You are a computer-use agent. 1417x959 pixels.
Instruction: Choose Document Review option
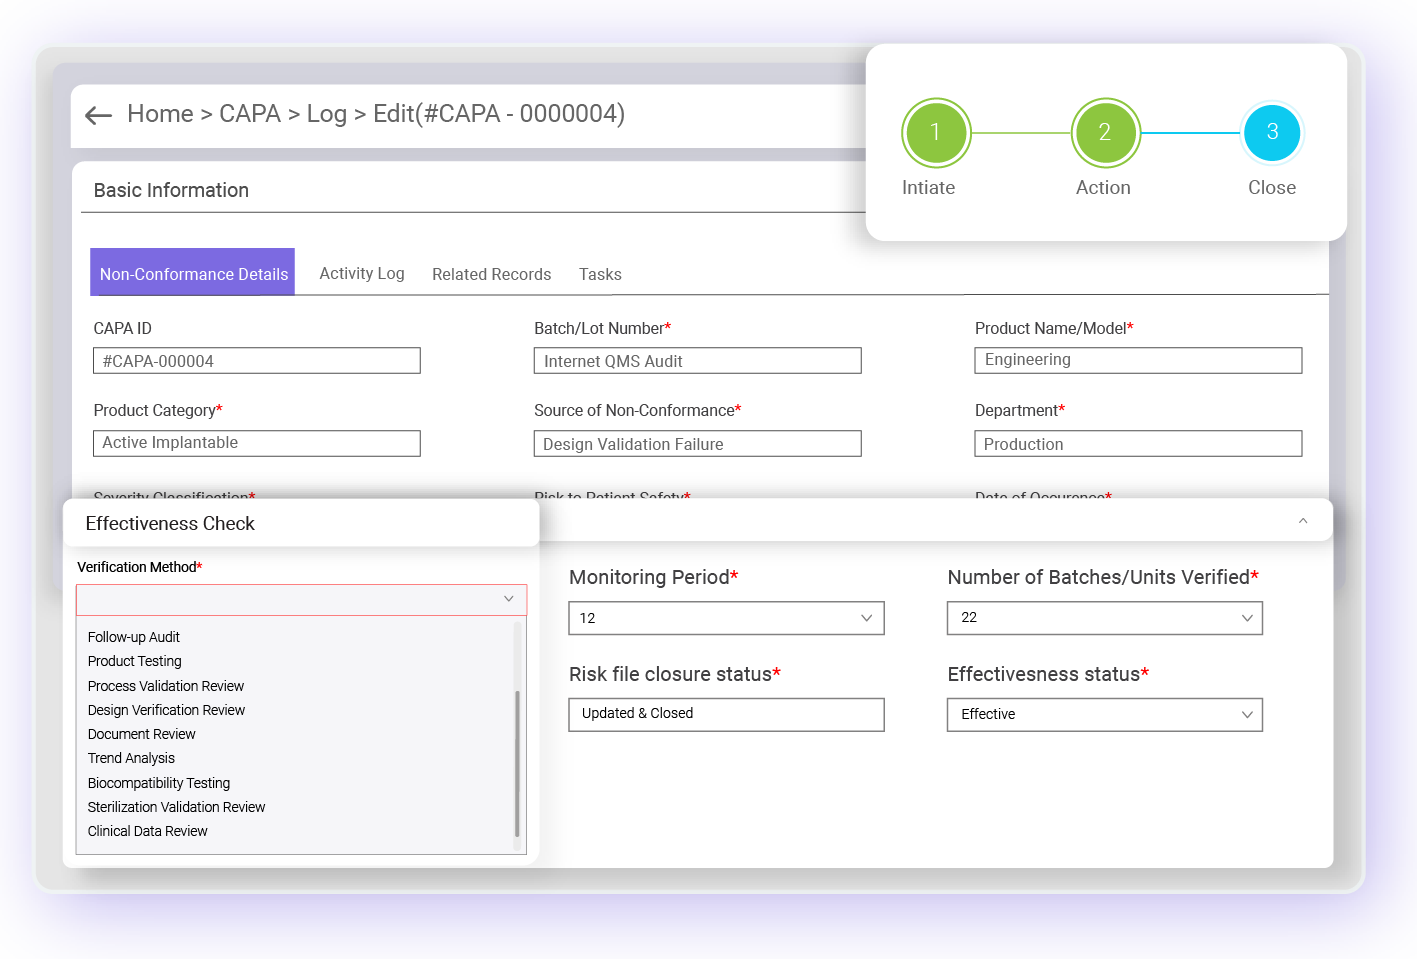142,734
